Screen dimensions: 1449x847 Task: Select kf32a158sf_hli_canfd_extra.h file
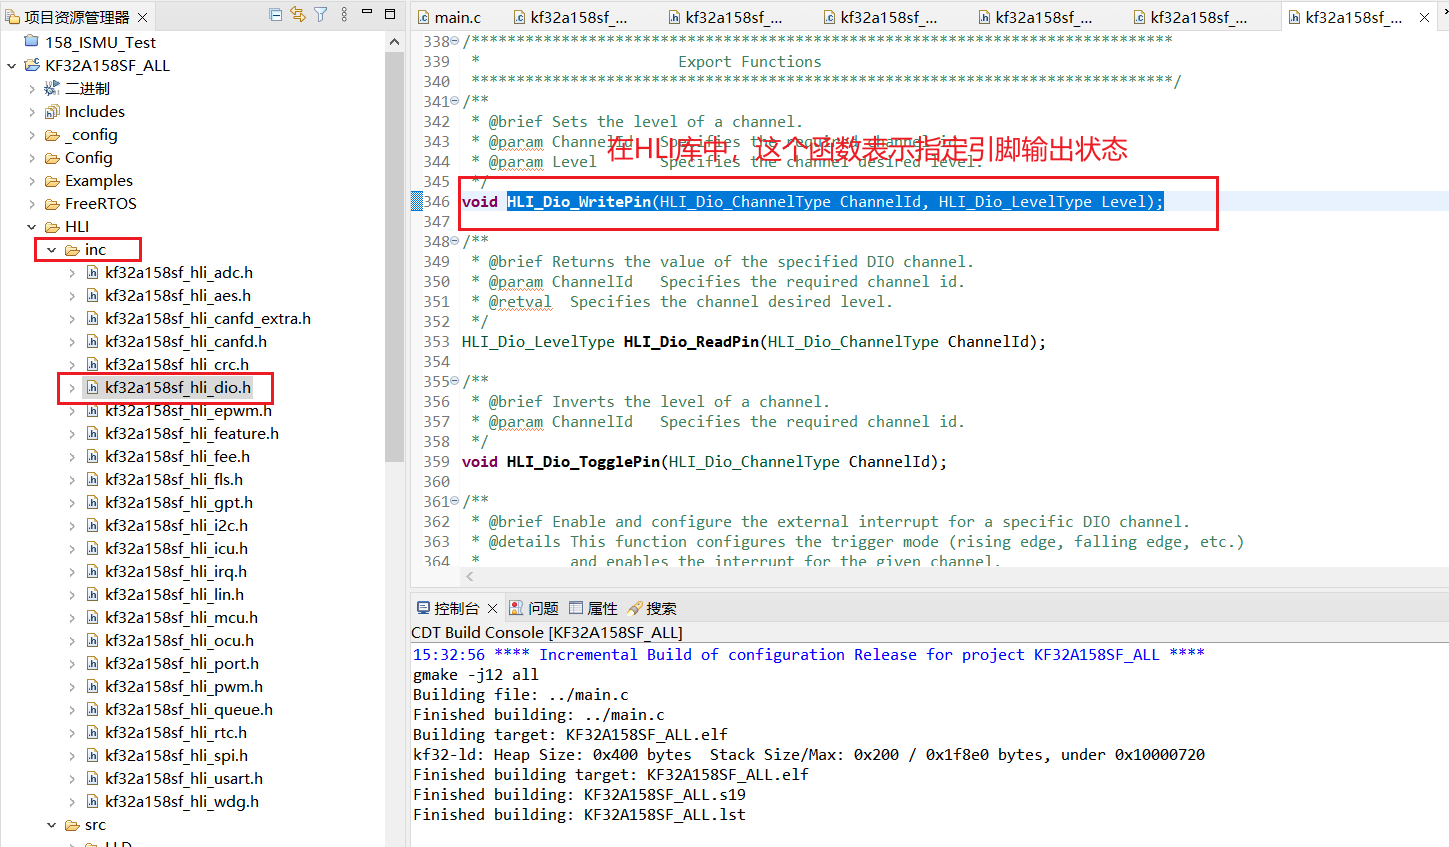click(208, 318)
